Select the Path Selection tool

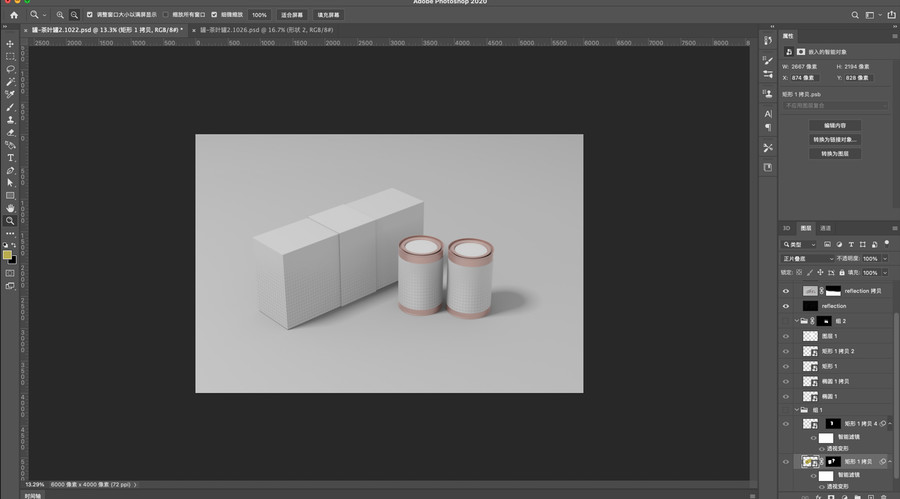10,183
